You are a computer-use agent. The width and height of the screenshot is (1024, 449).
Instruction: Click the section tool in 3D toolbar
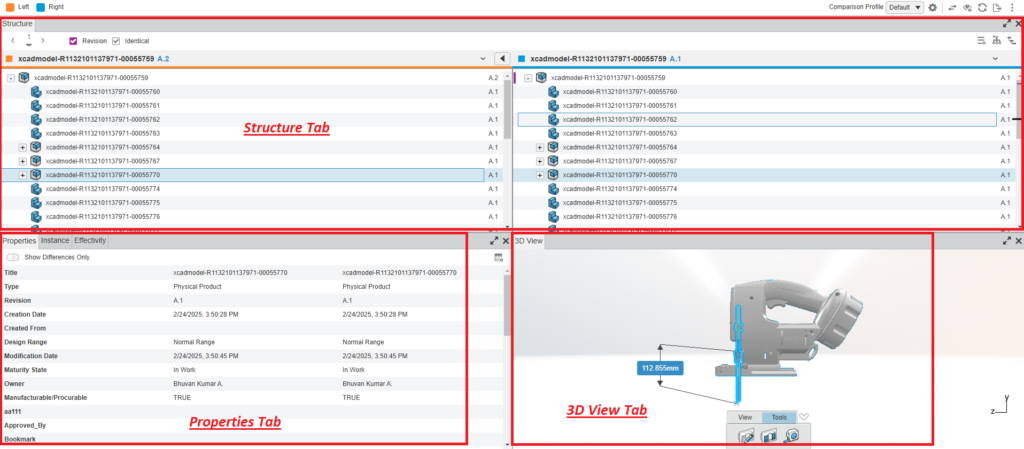pyautogui.click(x=768, y=436)
